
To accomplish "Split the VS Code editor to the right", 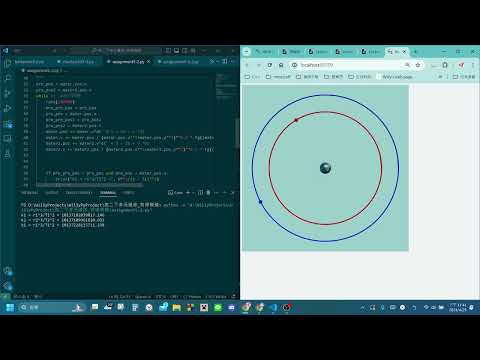I will [x=225, y=62].
